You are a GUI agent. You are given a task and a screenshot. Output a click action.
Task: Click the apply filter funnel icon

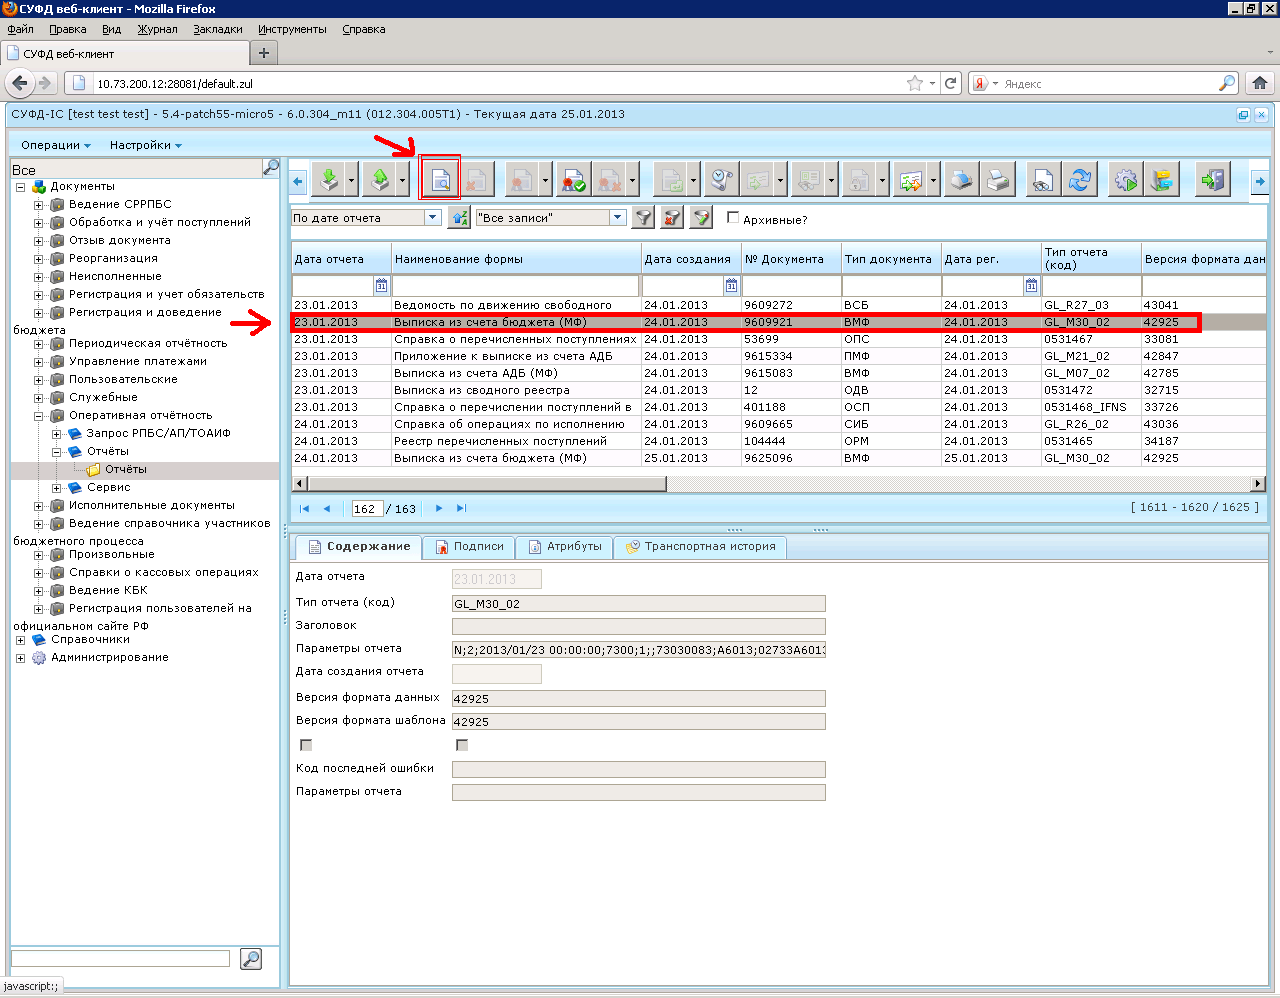point(644,217)
